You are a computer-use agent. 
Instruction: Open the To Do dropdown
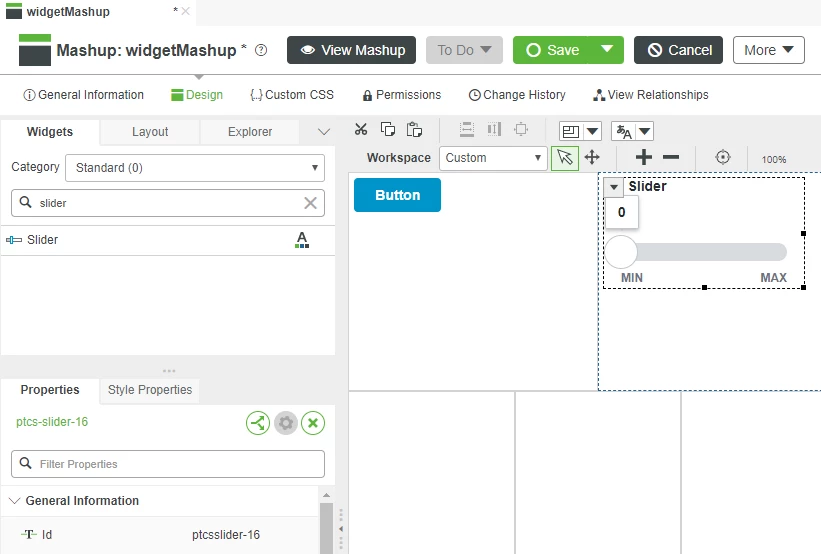coord(464,50)
